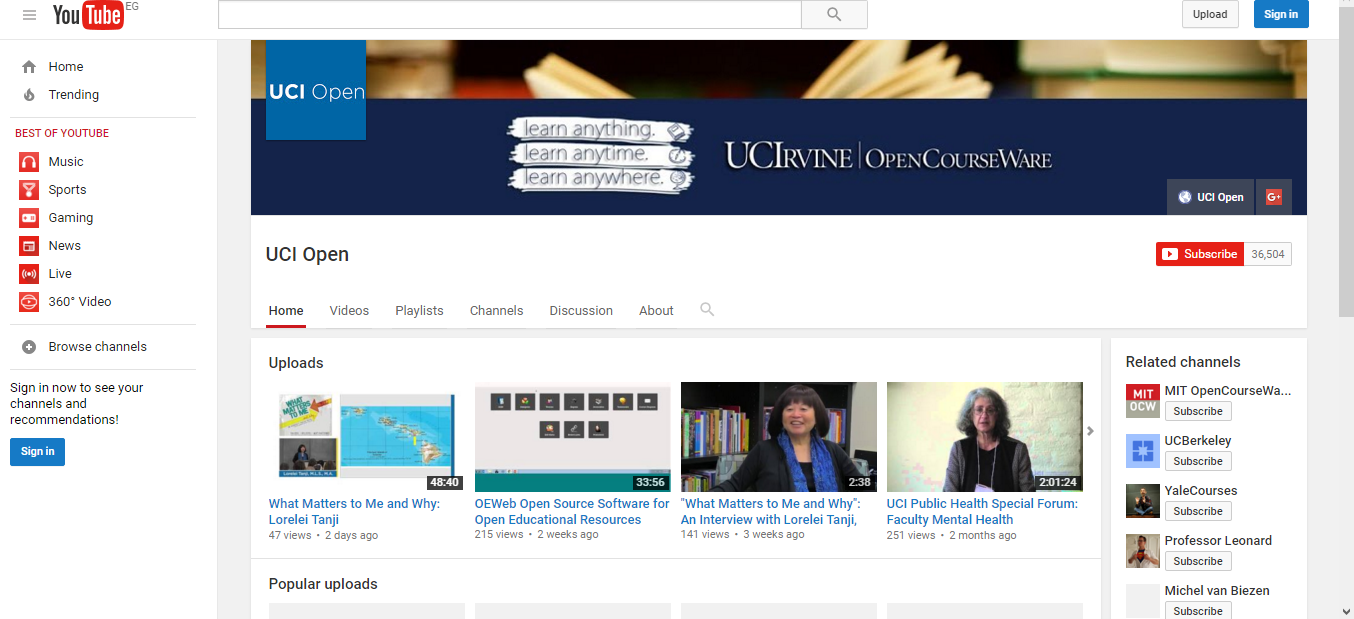Subscribe to YaleCourses channel
Viewport: 1354px width, 619px height.
tap(1198, 511)
